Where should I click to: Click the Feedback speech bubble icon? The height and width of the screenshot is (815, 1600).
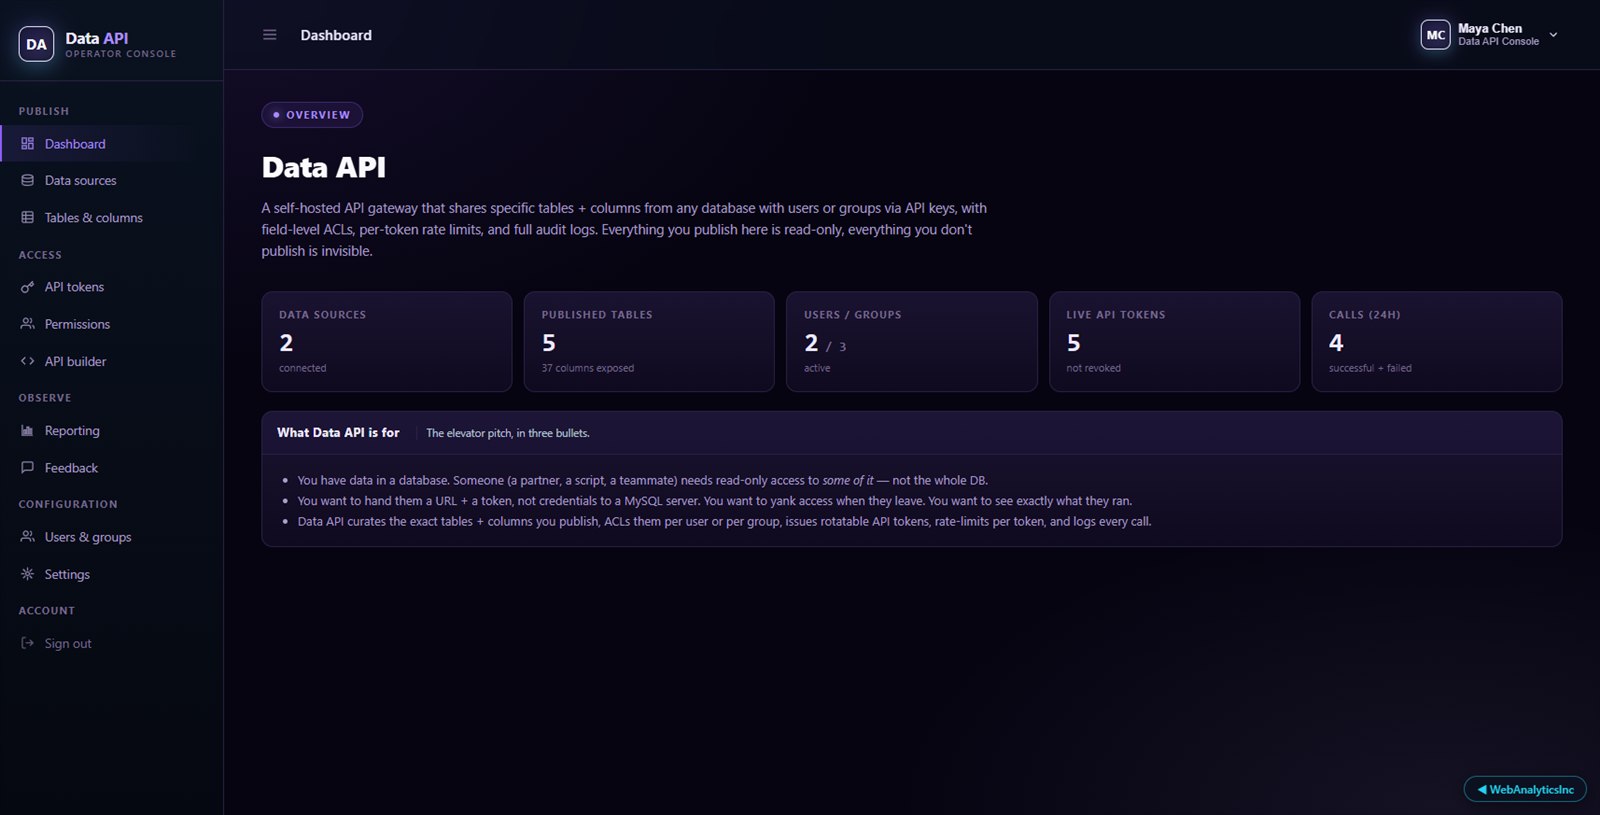point(28,468)
